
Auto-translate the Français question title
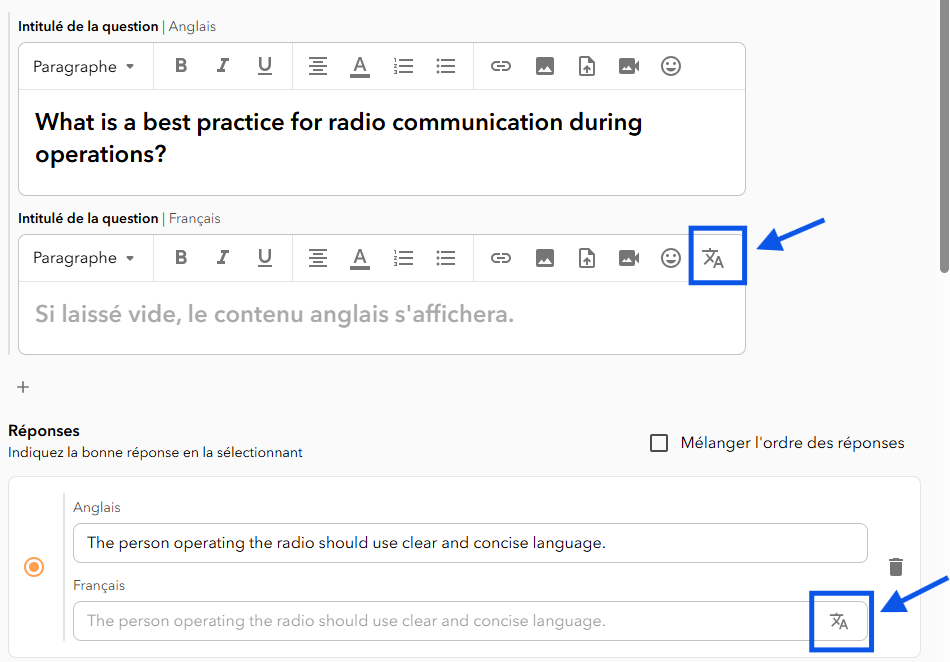point(713,258)
